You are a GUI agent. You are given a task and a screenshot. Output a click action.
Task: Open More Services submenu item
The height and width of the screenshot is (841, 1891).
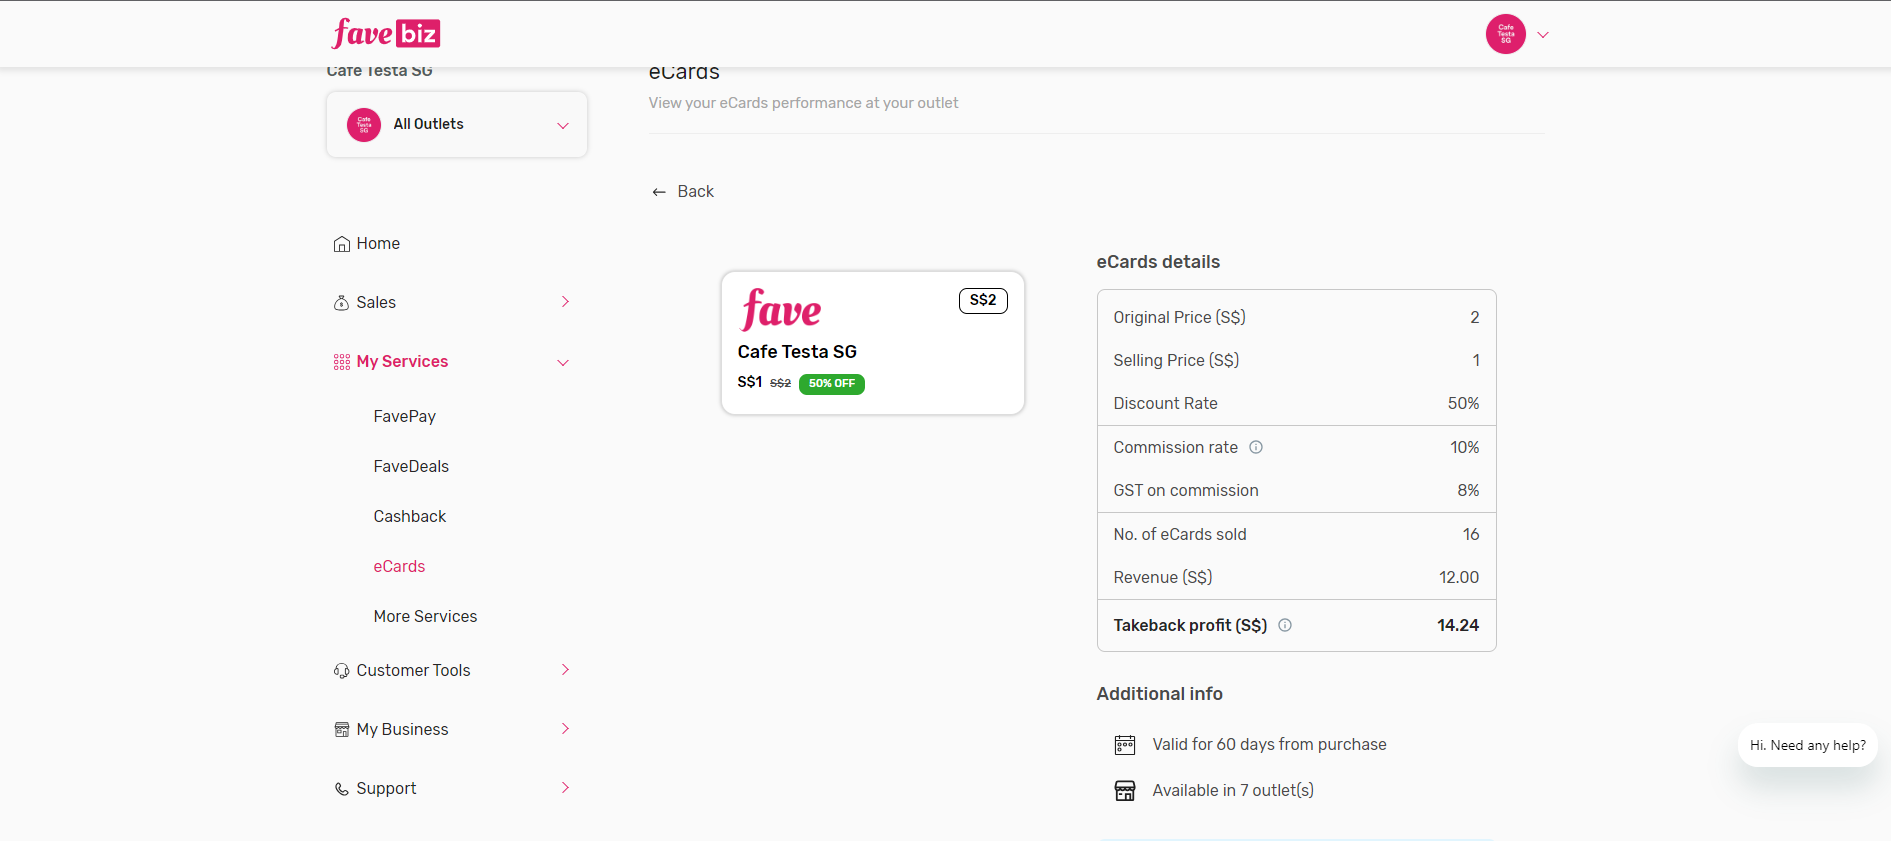click(x=425, y=616)
